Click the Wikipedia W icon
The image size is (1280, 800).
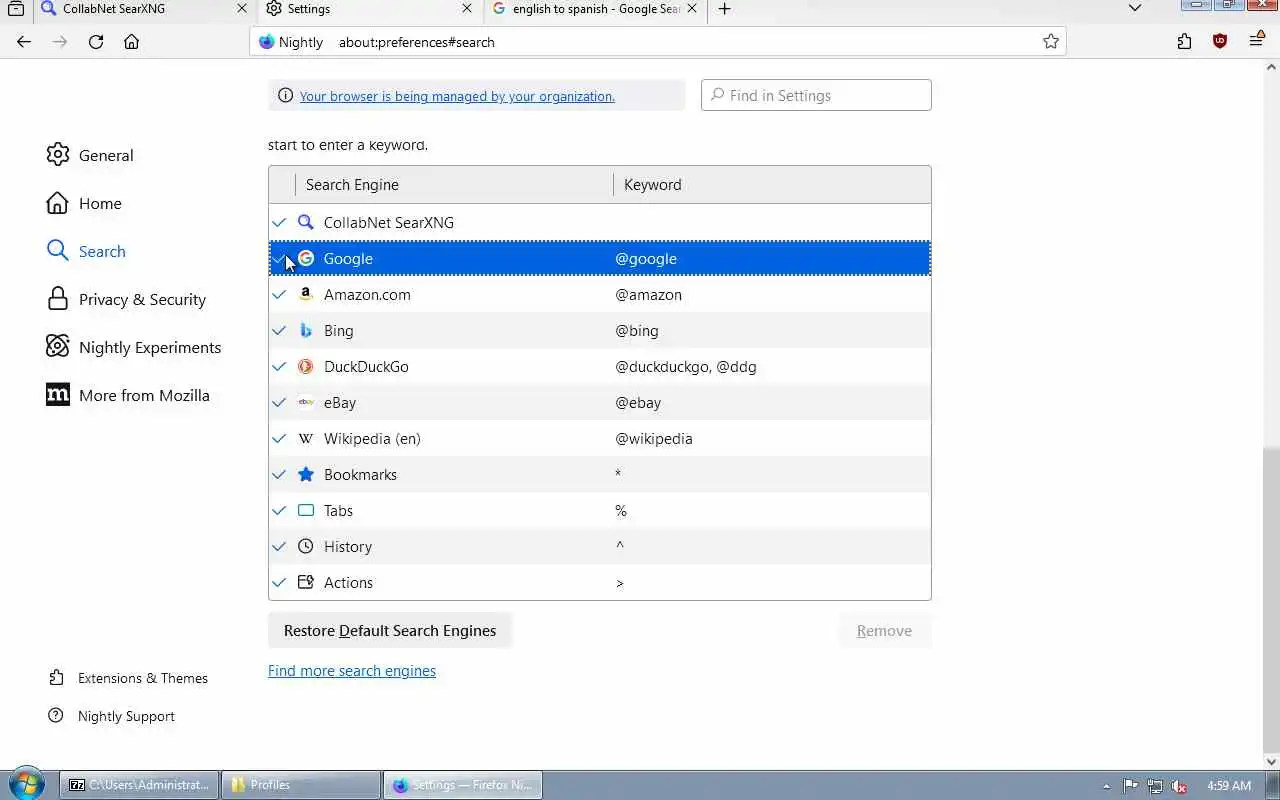point(306,438)
